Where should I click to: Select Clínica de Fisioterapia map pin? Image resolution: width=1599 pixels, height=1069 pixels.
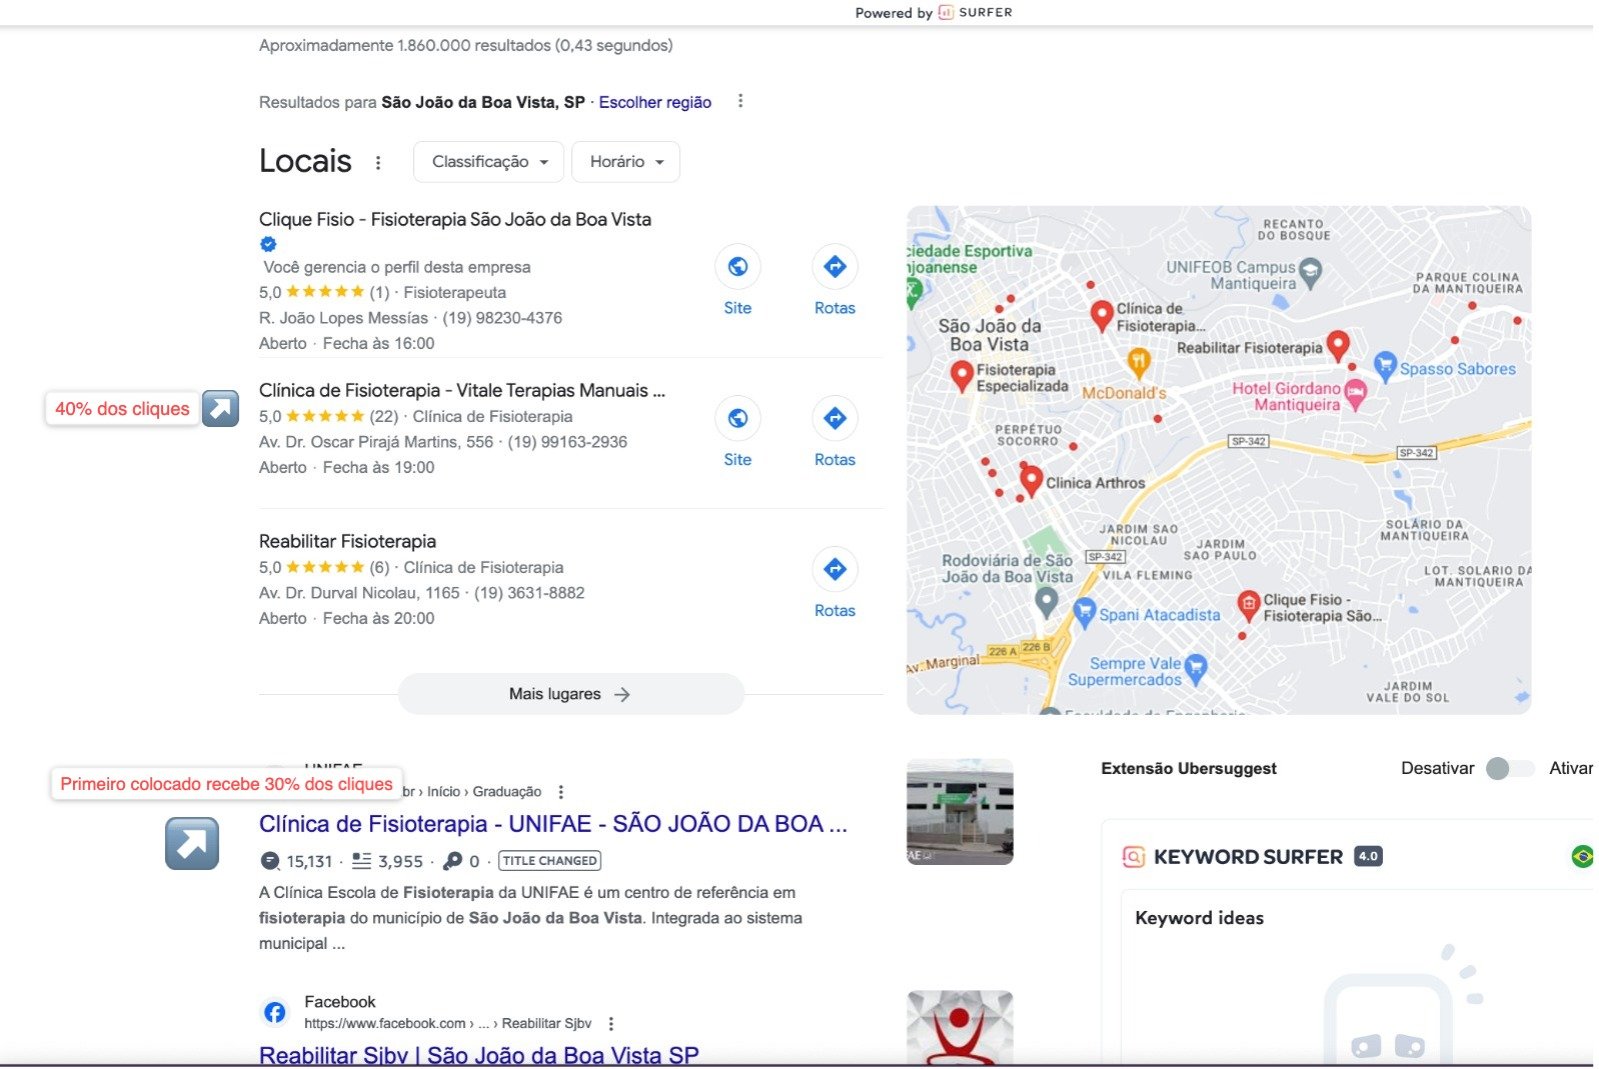click(x=1101, y=315)
